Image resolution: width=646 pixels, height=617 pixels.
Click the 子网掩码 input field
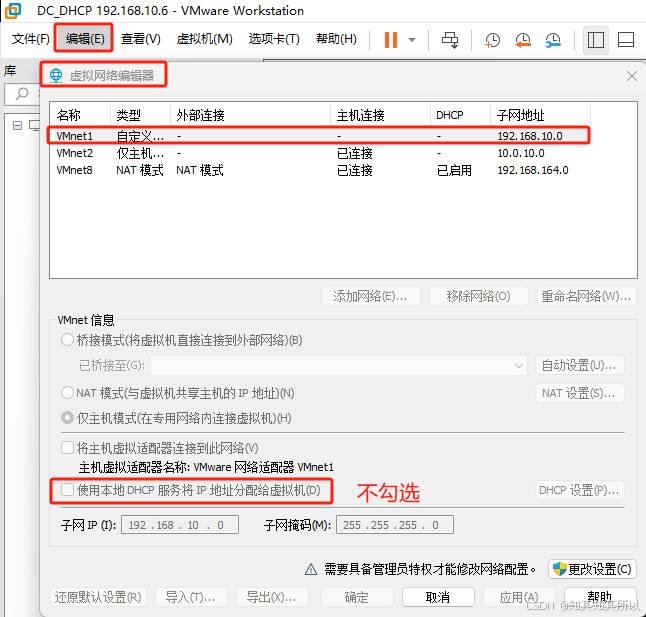395,525
